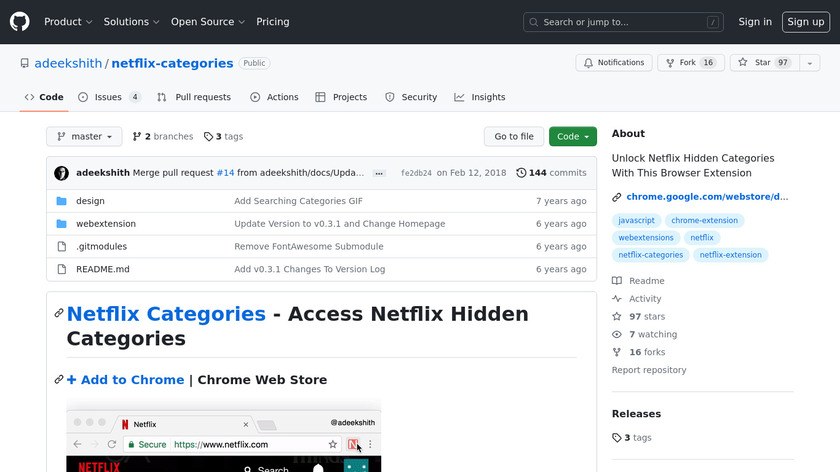View the 2 branches link
Image resolution: width=840 pixels, height=472 pixels.
click(x=163, y=137)
